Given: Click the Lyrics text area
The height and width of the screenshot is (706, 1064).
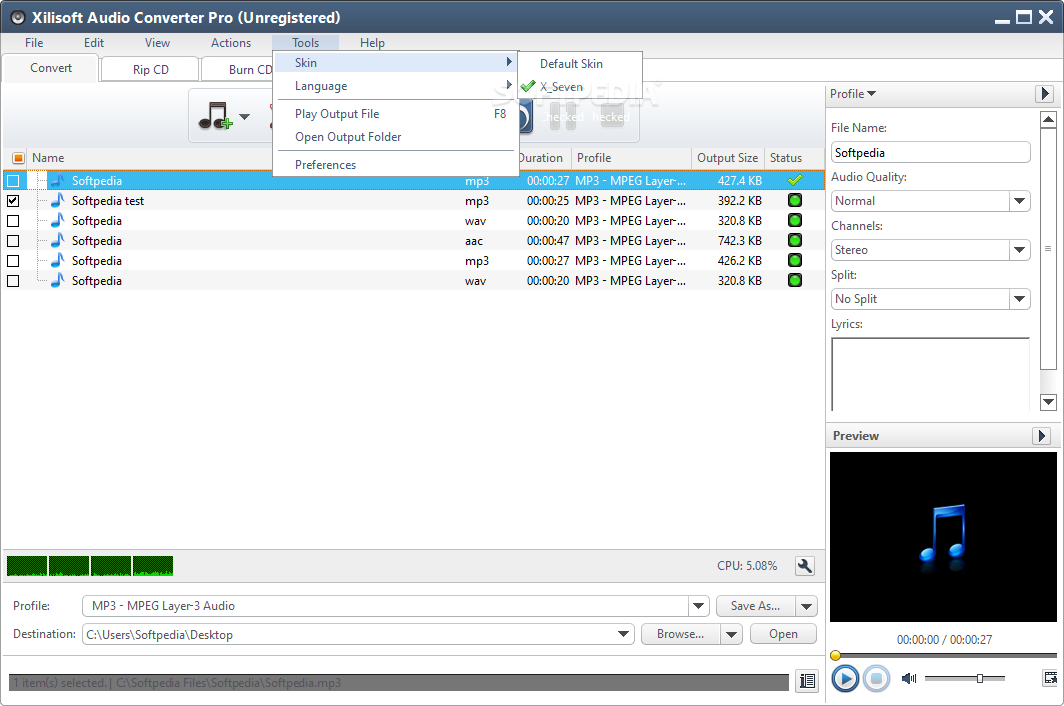Looking at the screenshot, I should [930, 374].
